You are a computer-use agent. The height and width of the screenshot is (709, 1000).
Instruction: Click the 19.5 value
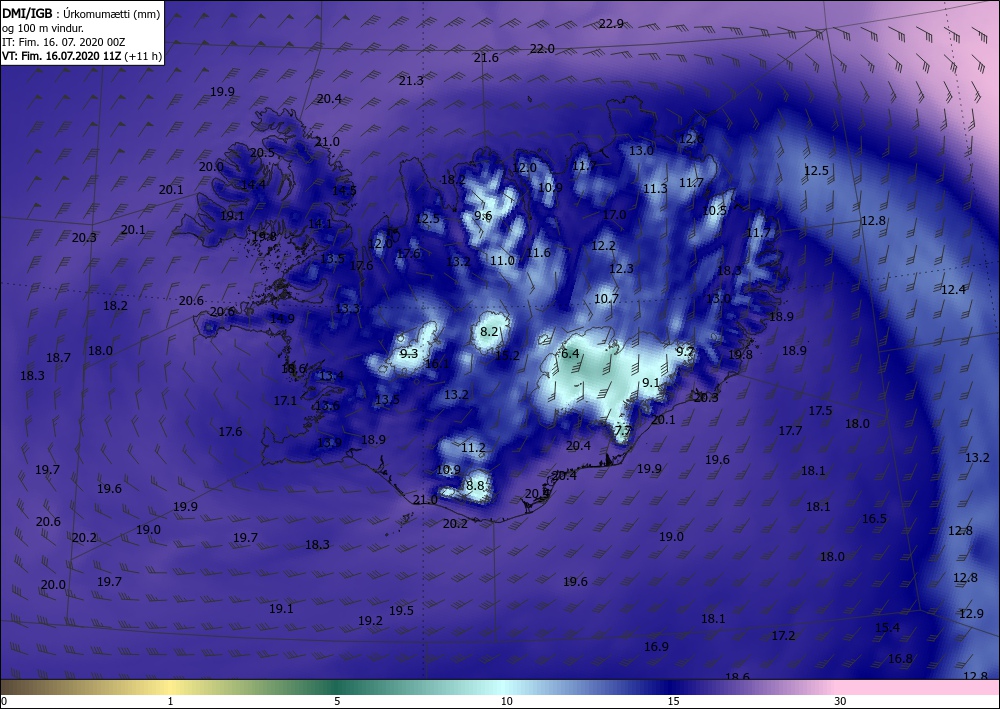coord(401,610)
